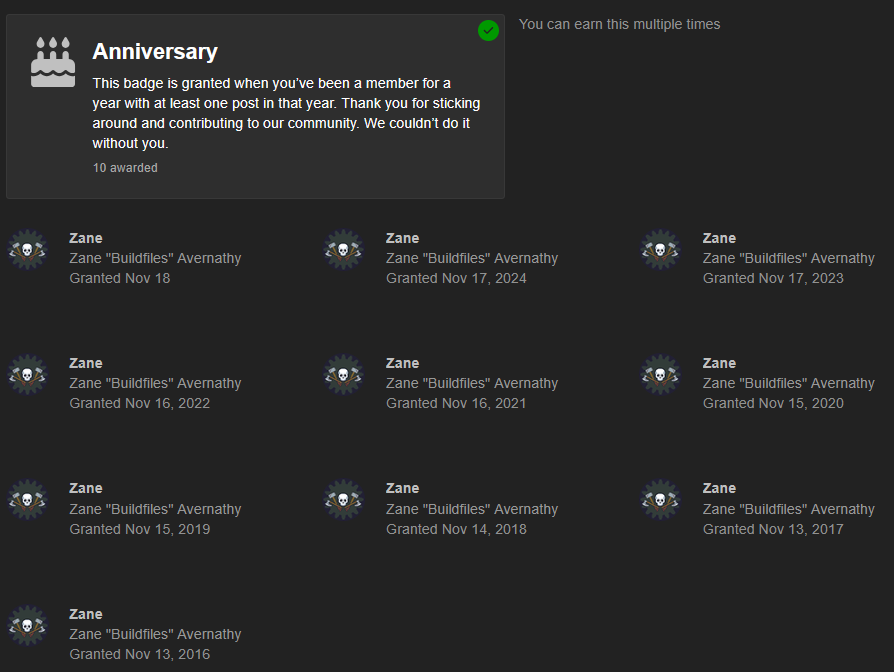
Task: Click Zane username above Granted Nov 13, 2016
Action: (x=86, y=614)
